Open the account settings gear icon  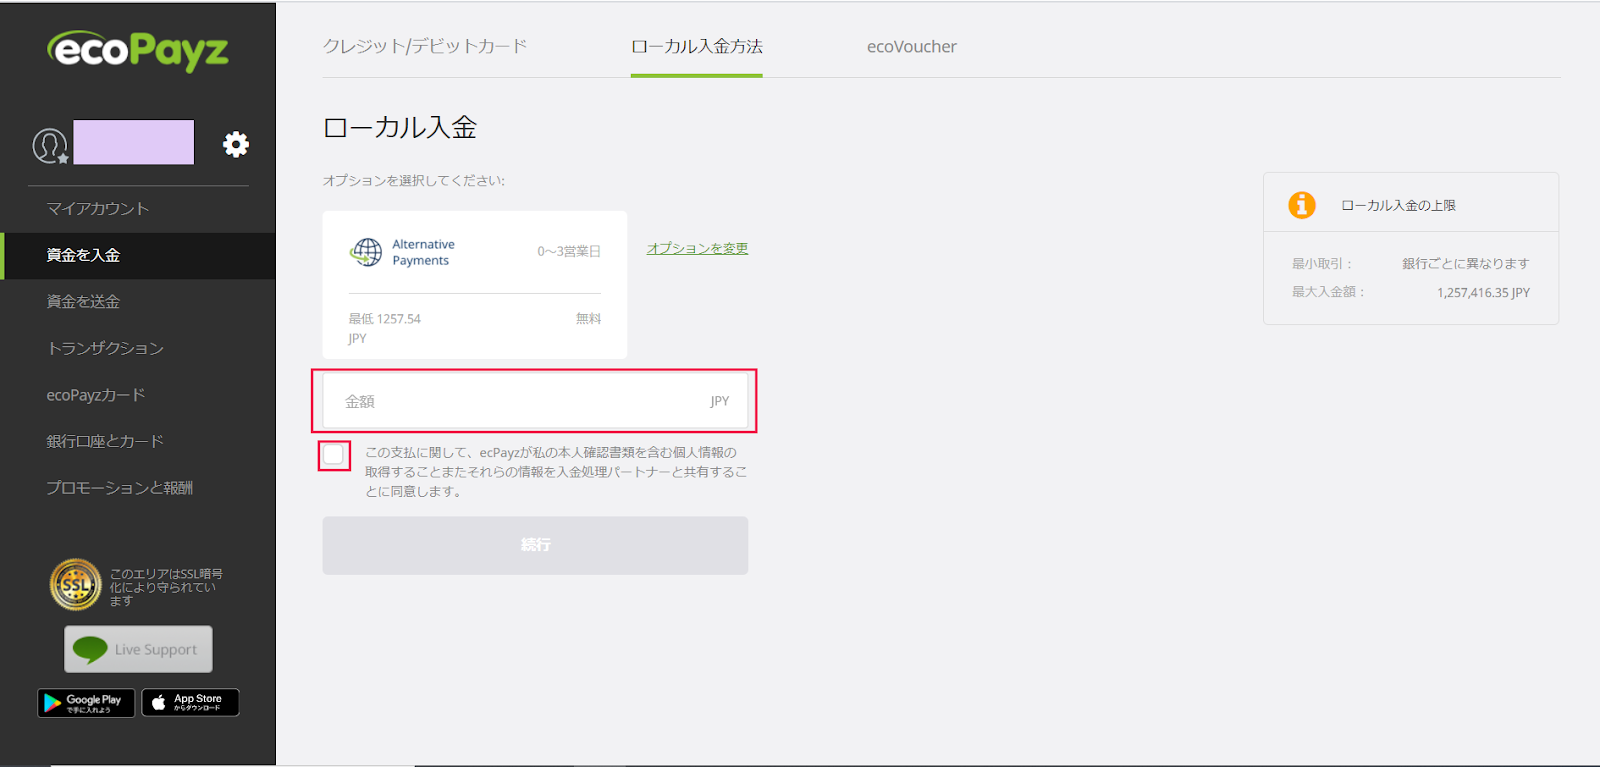pyautogui.click(x=236, y=144)
